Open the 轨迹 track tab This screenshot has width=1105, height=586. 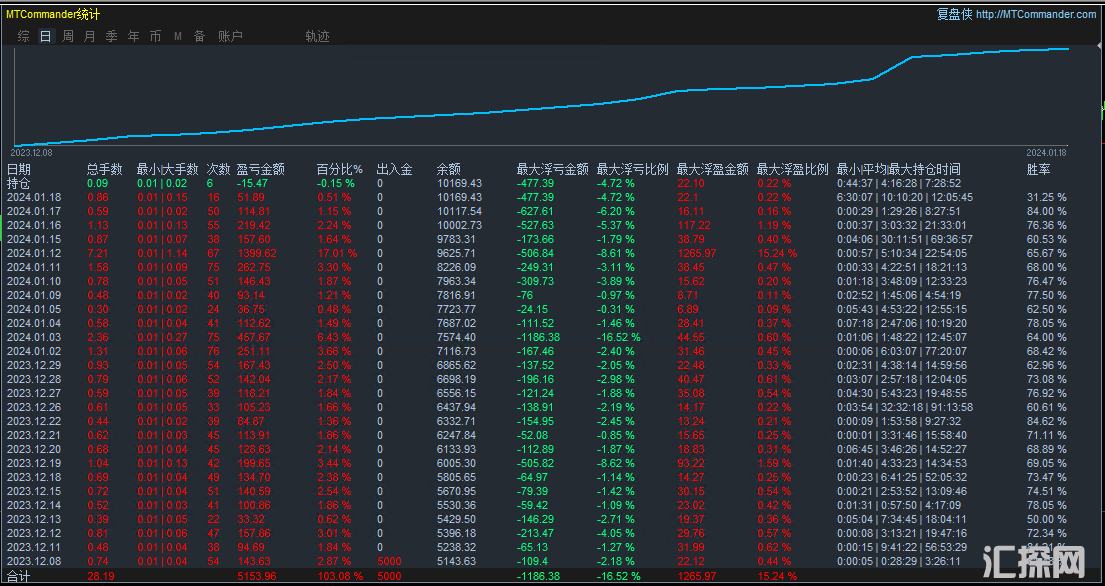(x=317, y=36)
